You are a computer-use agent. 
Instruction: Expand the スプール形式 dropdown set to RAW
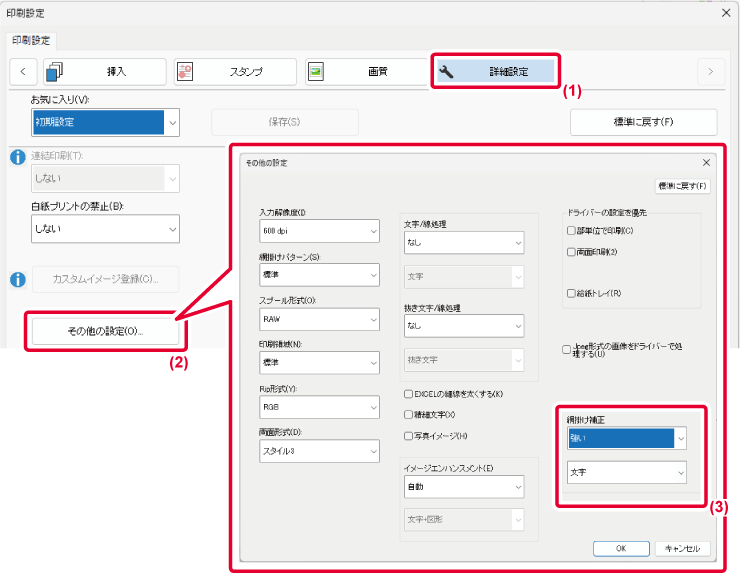coord(319,319)
